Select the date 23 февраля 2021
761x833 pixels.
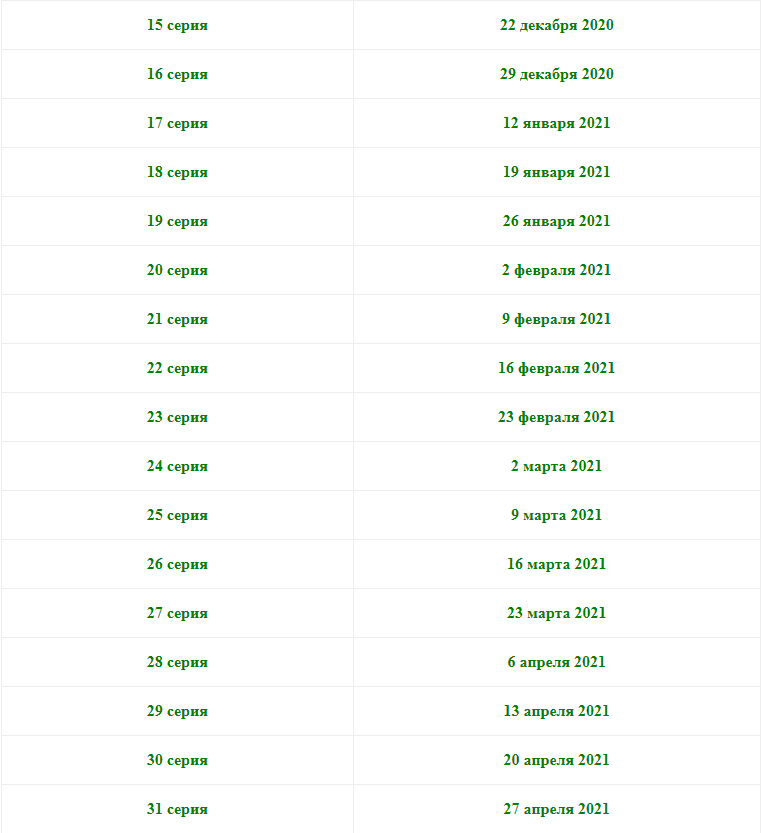(556, 417)
